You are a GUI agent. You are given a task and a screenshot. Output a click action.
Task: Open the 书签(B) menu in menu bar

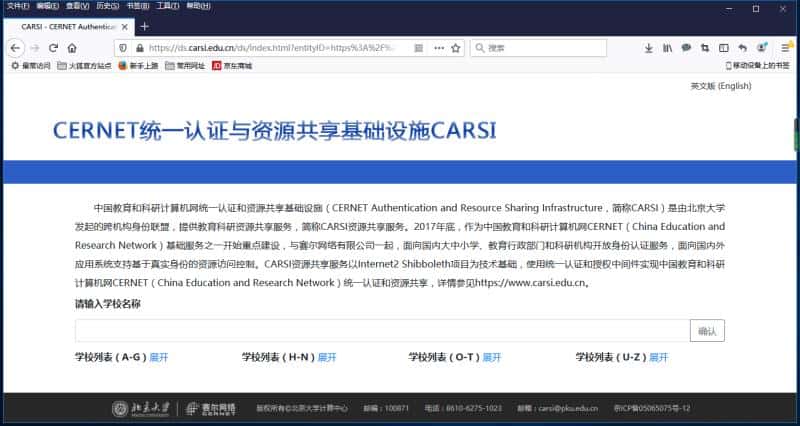pyautogui.click(x=137, y=6)
